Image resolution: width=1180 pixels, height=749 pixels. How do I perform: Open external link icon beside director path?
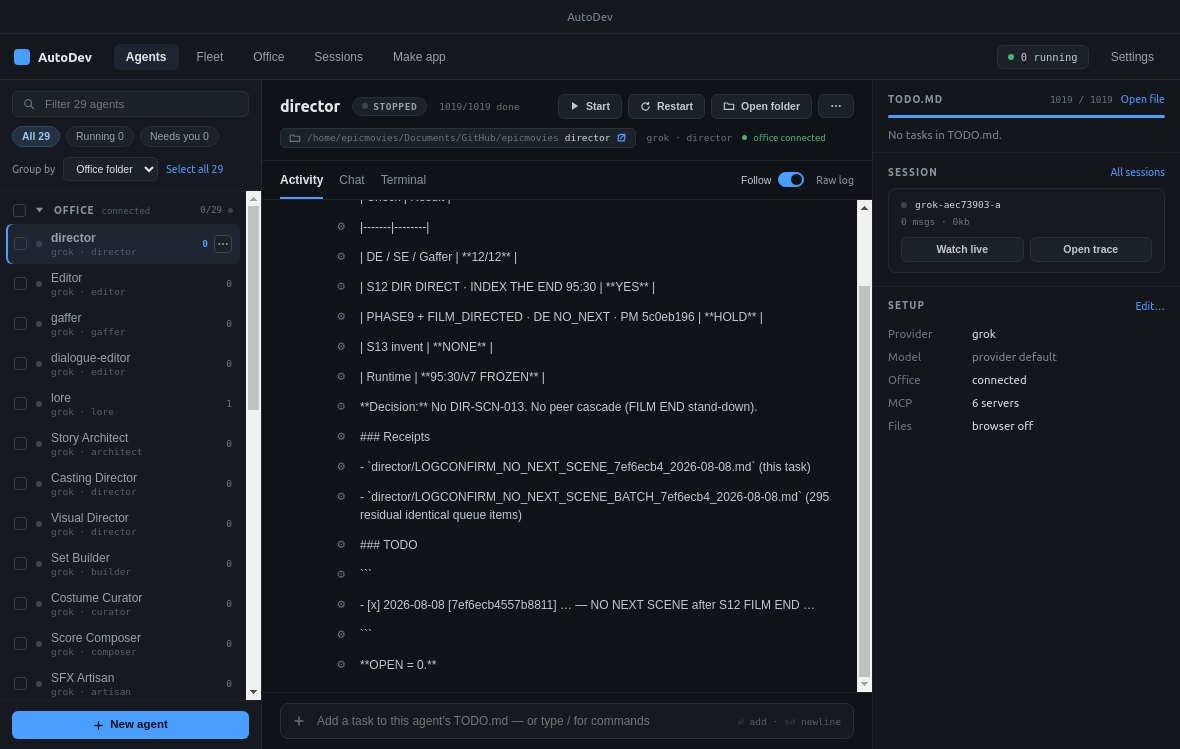click(x=622, y=138)
